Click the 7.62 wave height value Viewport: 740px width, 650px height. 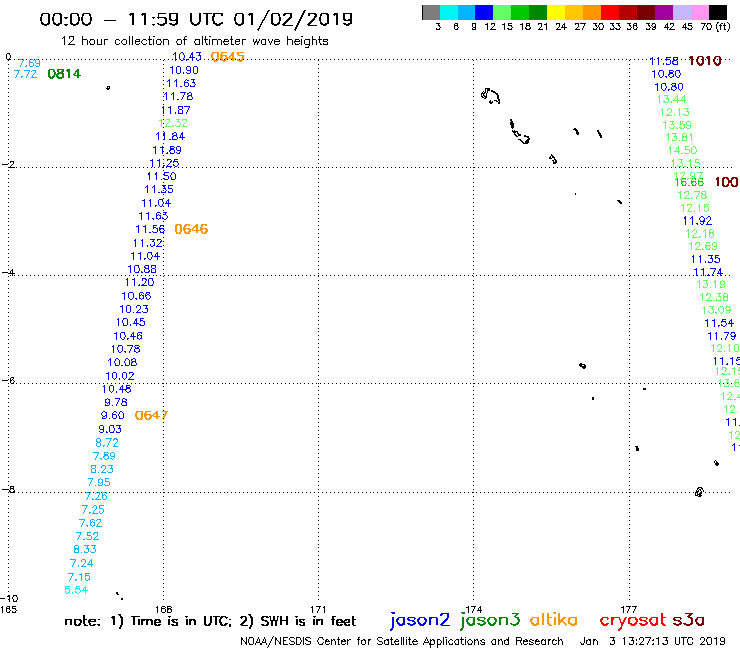(x=90, y=523)
